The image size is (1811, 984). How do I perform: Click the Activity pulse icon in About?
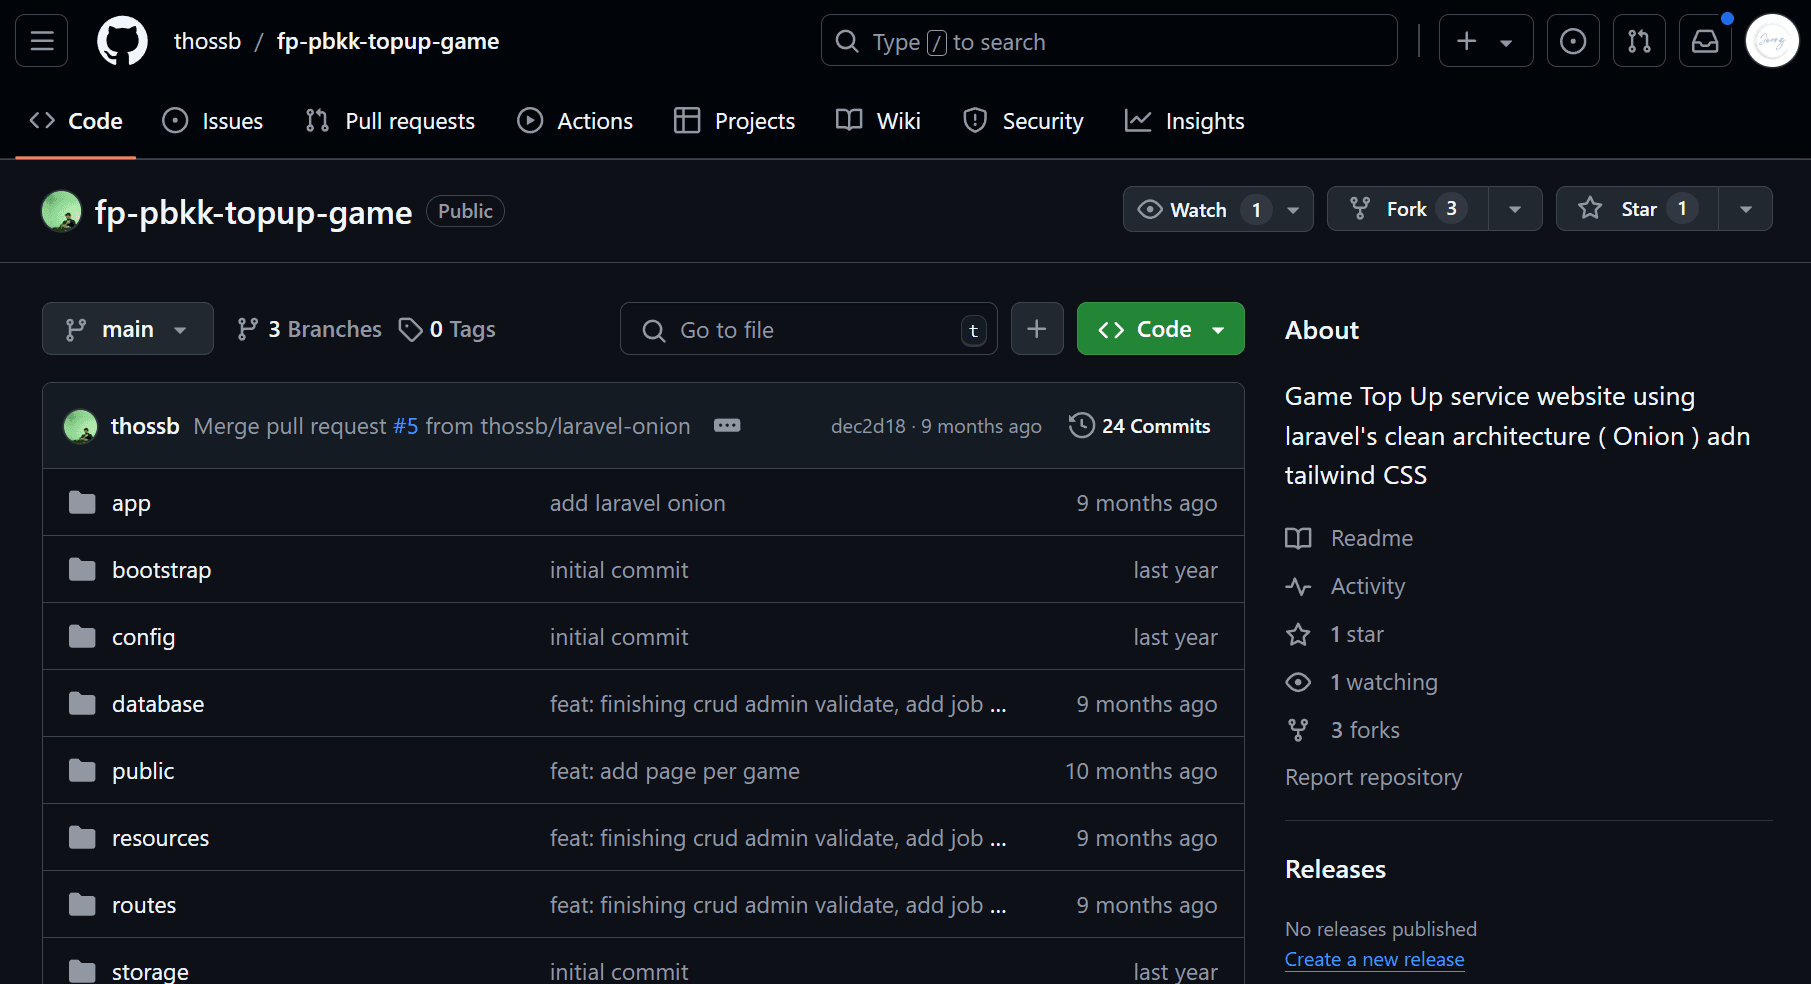(x=1298, y=586)
